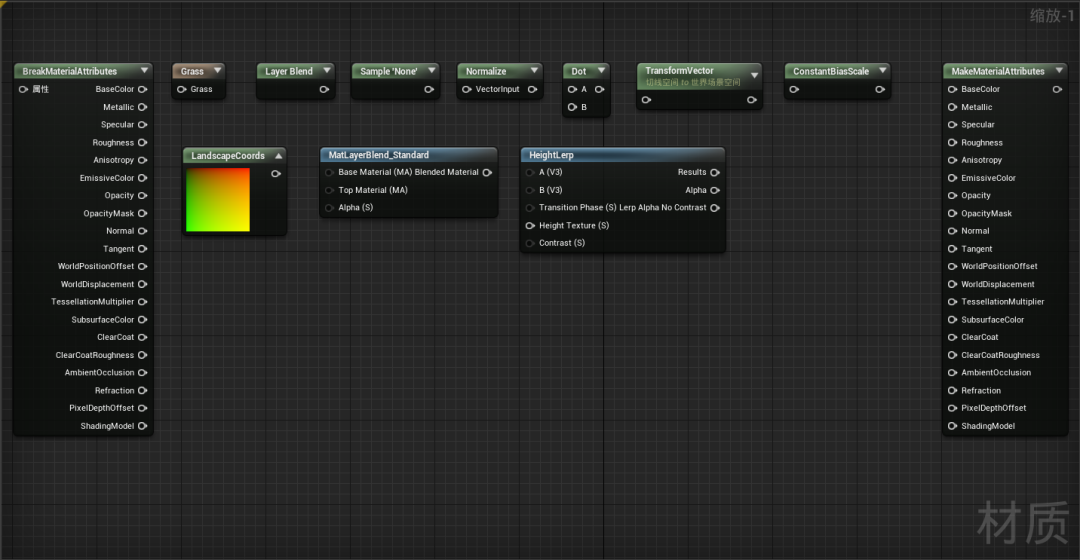Click HeightLerp B (V3) input pin
1080x560 pixels.
[x=530, y=190]
